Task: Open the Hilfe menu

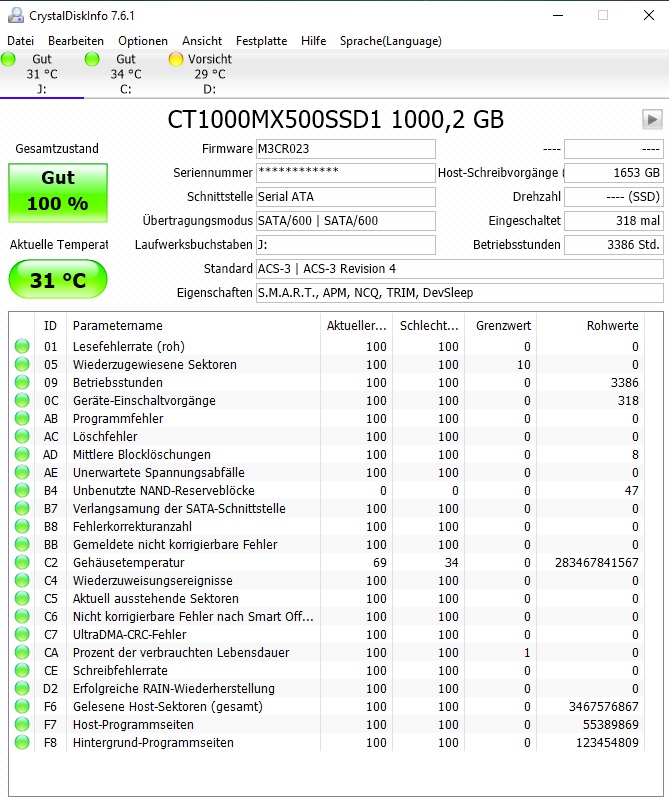Action: (x=314, y=41)
